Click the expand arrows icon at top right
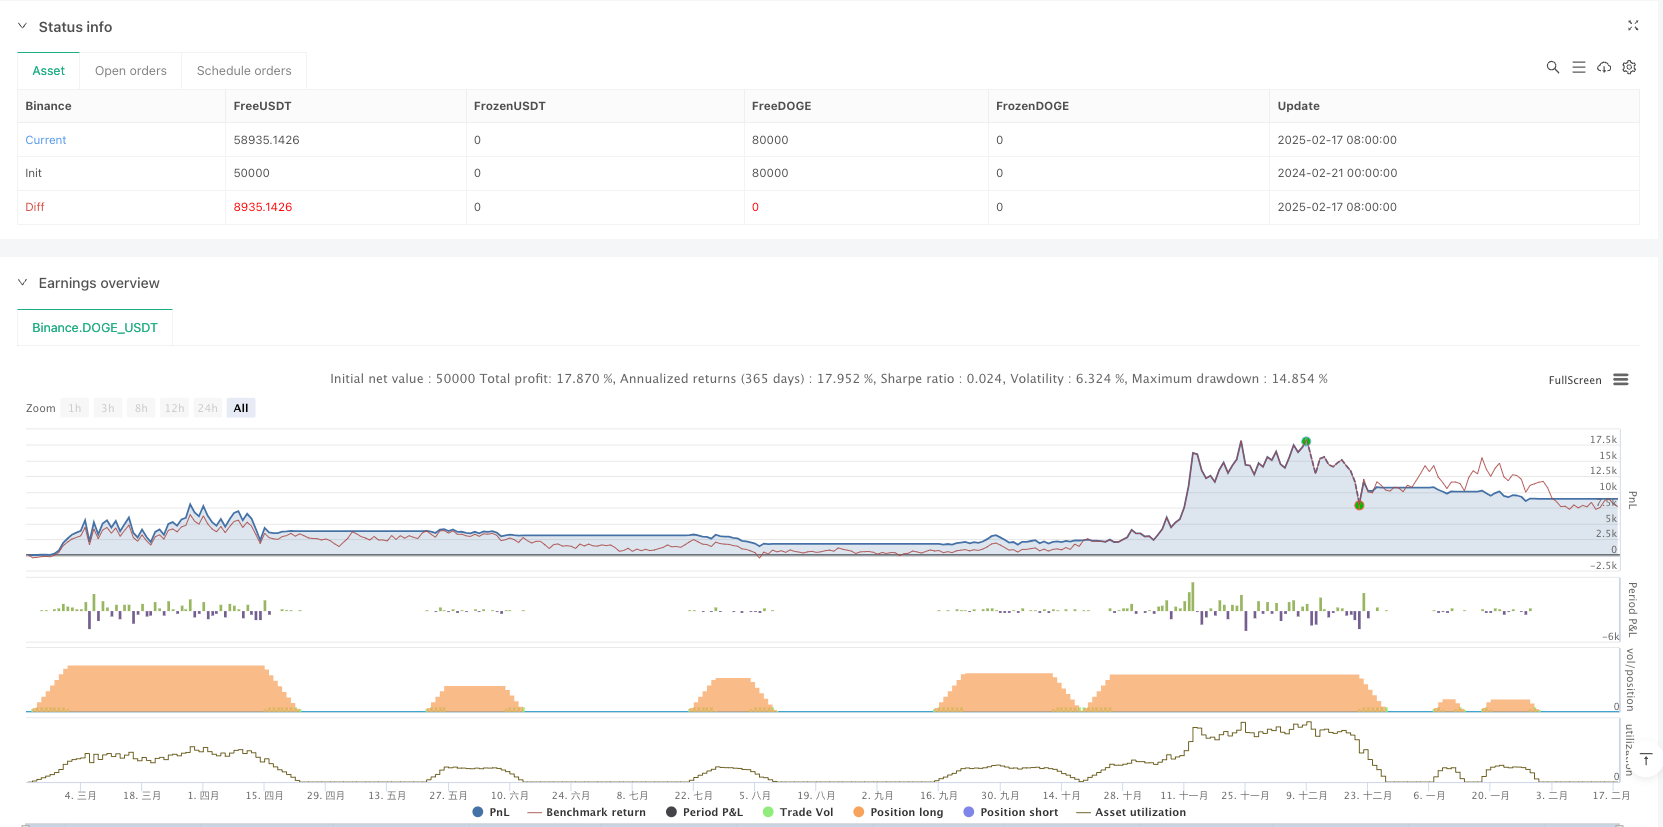This screenshot has height=827, width=1663. (1633, 26)
